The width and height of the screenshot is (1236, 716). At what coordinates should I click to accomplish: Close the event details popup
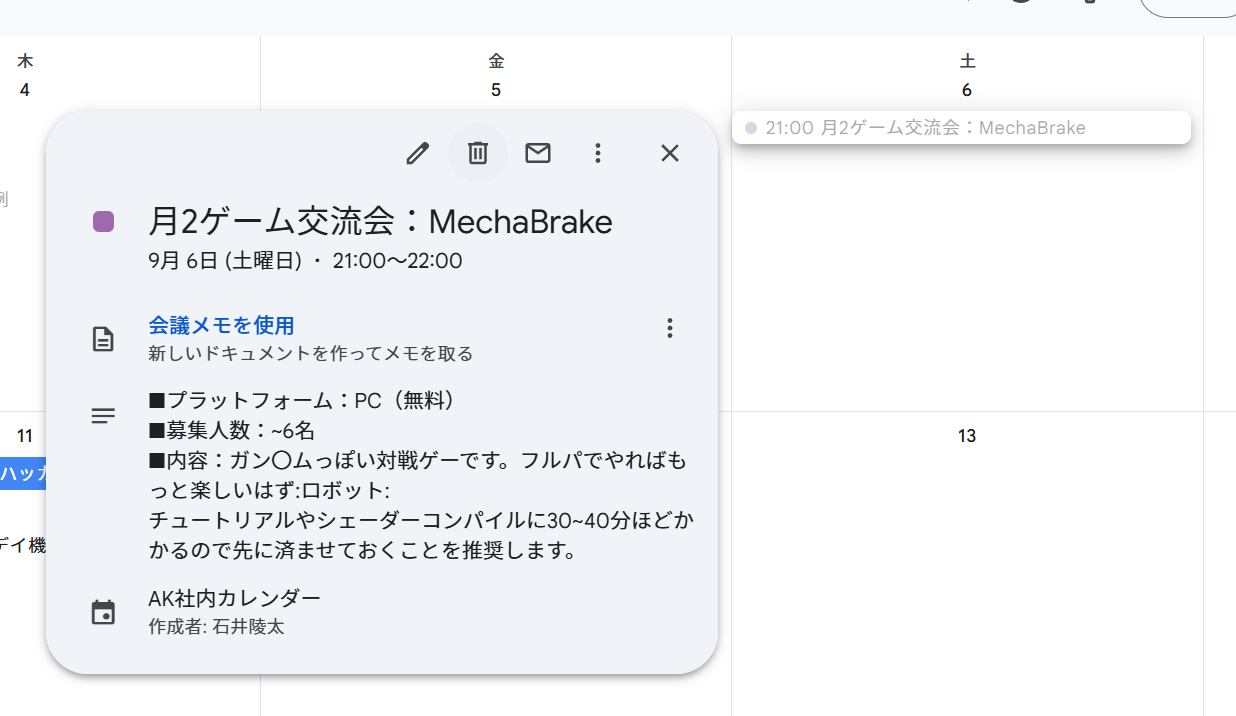pyautogui.click(x=670, y=153)
